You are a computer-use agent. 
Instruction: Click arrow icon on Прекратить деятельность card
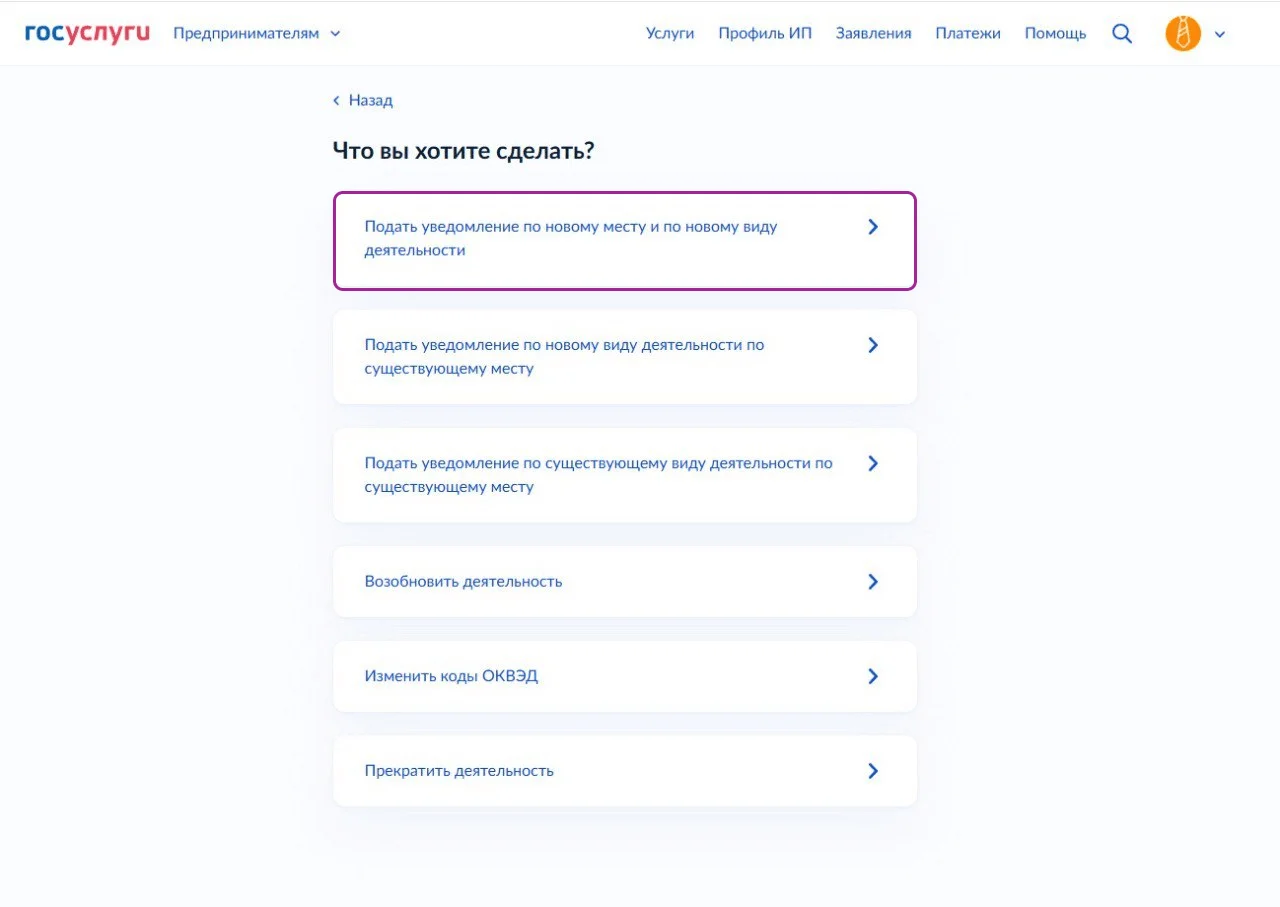click(x=873, y=771)
